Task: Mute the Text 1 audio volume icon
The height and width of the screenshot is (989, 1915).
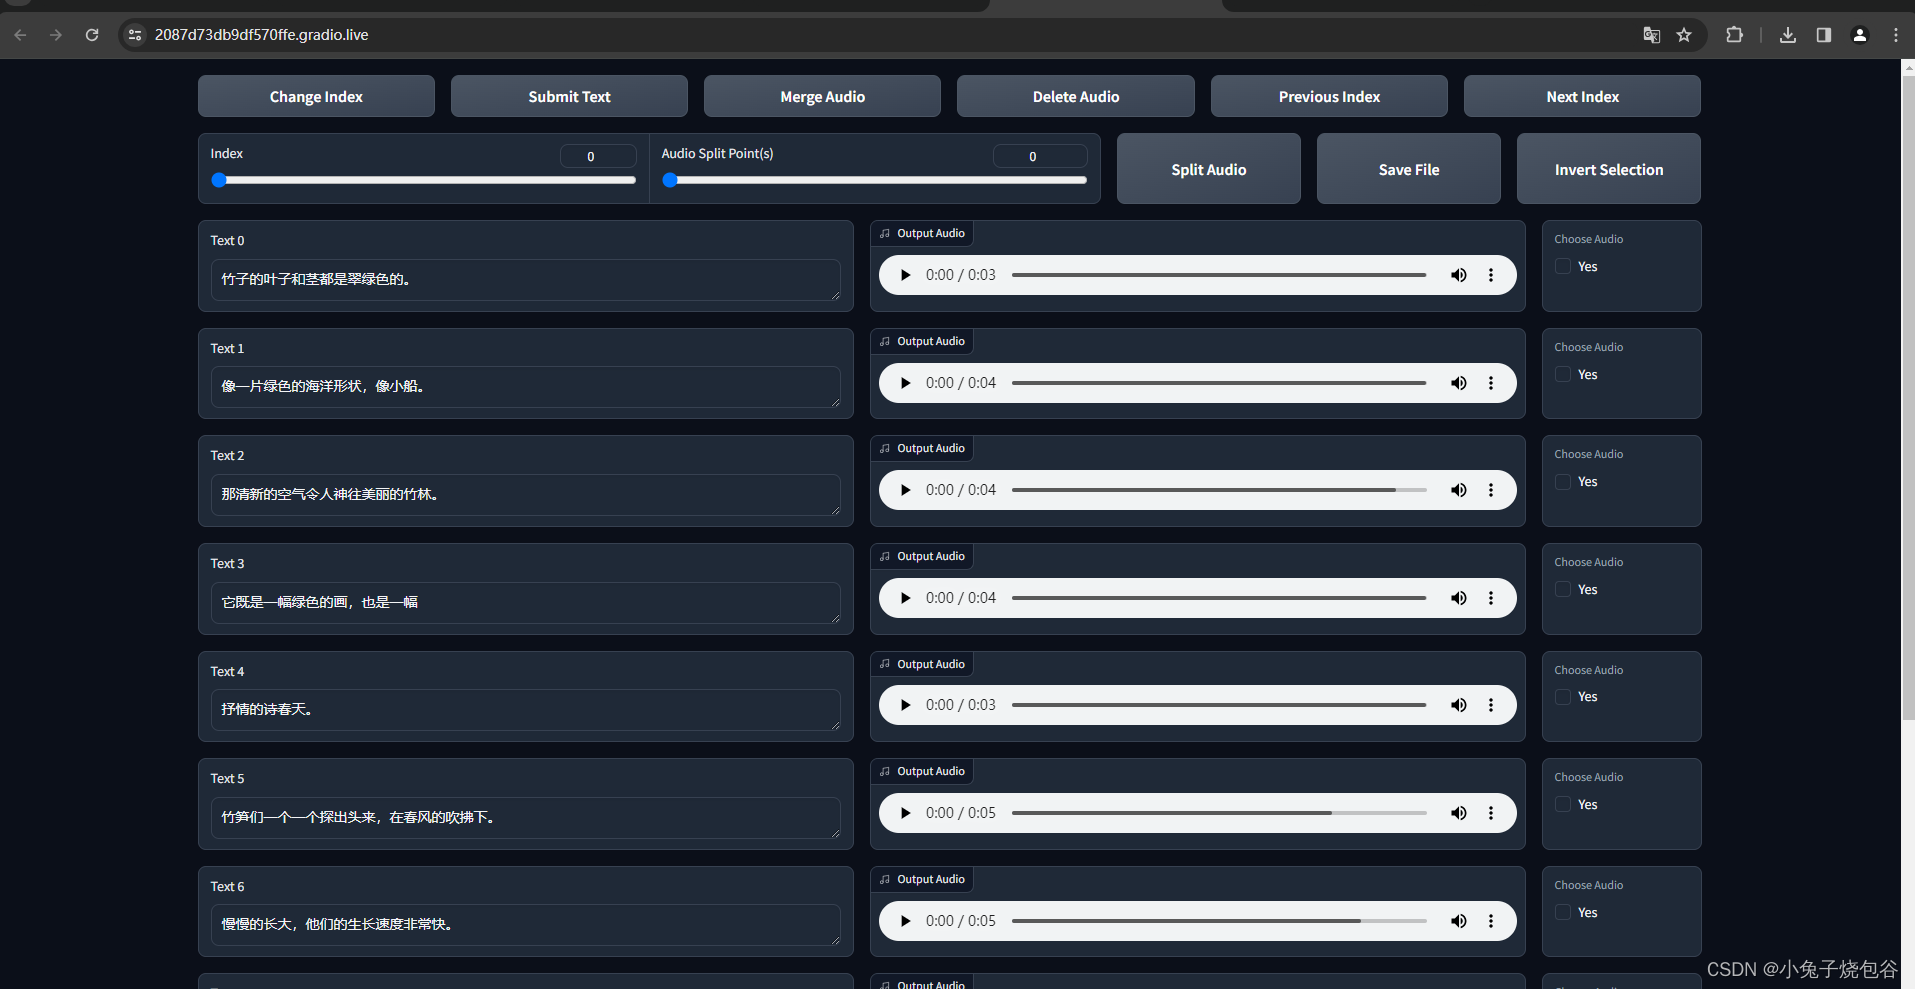Action: click(x=1459, y=383)
